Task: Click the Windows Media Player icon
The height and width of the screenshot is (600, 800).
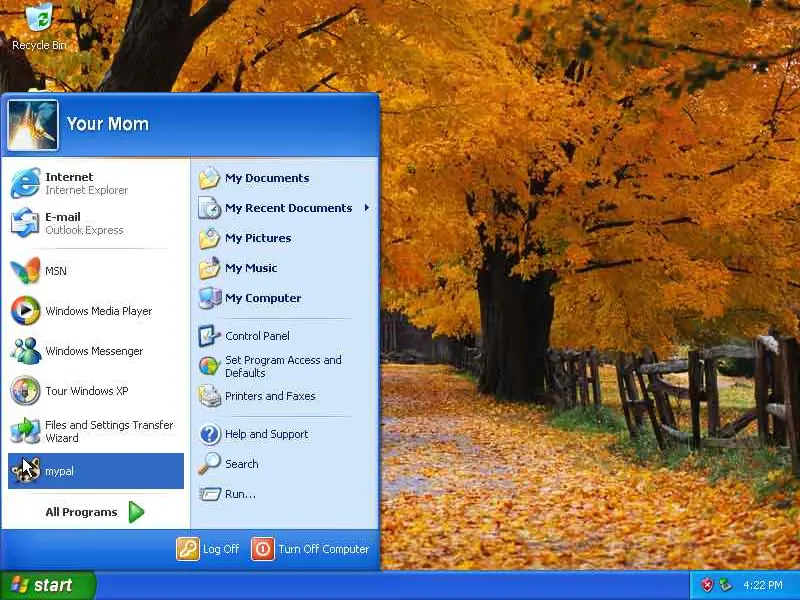Action: click(25, 311)
